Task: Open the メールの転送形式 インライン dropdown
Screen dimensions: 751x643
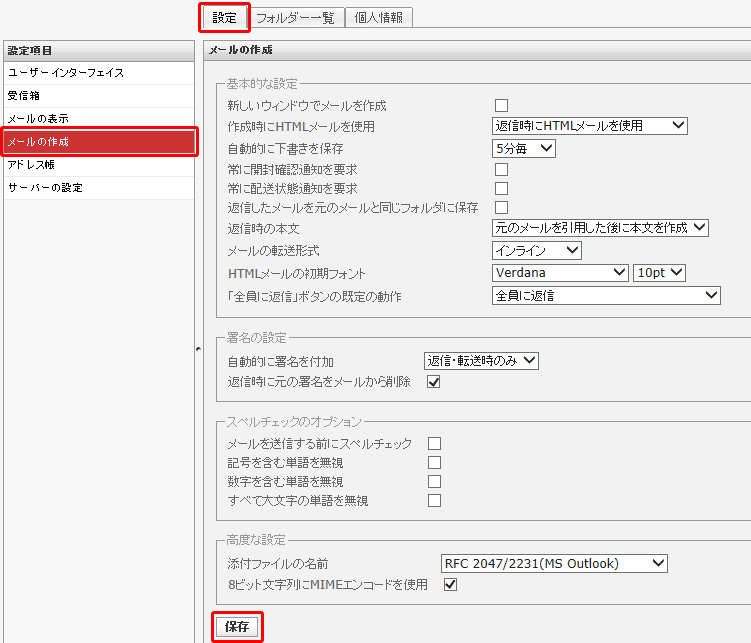Action: click(x=537, y=250)
